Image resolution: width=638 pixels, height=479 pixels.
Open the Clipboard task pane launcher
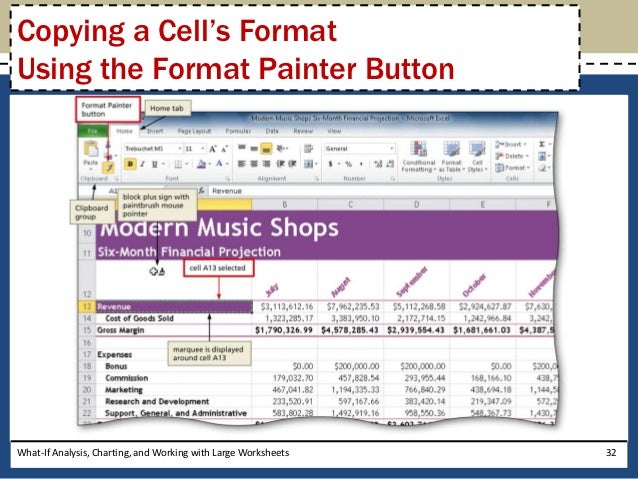tap(116, 179)
